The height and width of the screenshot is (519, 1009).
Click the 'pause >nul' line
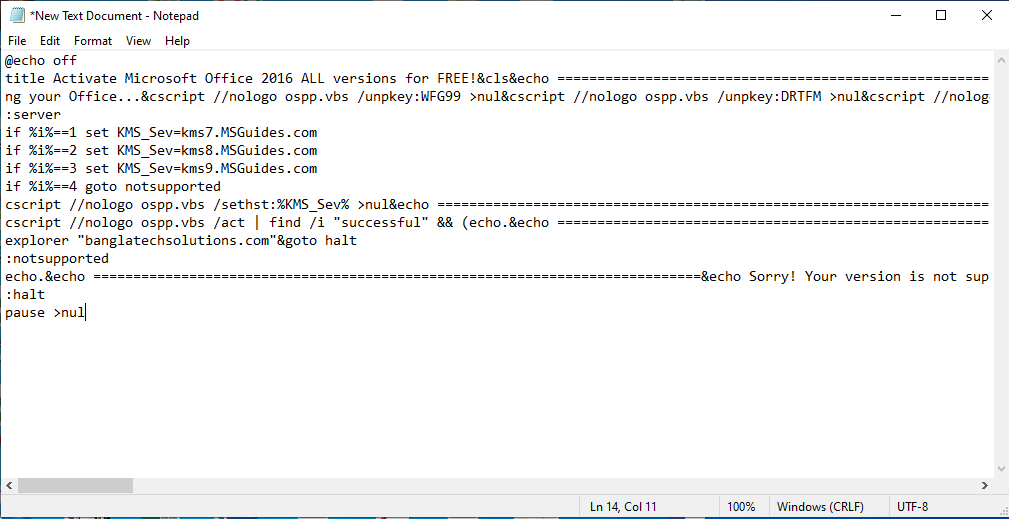coord(45,313)
